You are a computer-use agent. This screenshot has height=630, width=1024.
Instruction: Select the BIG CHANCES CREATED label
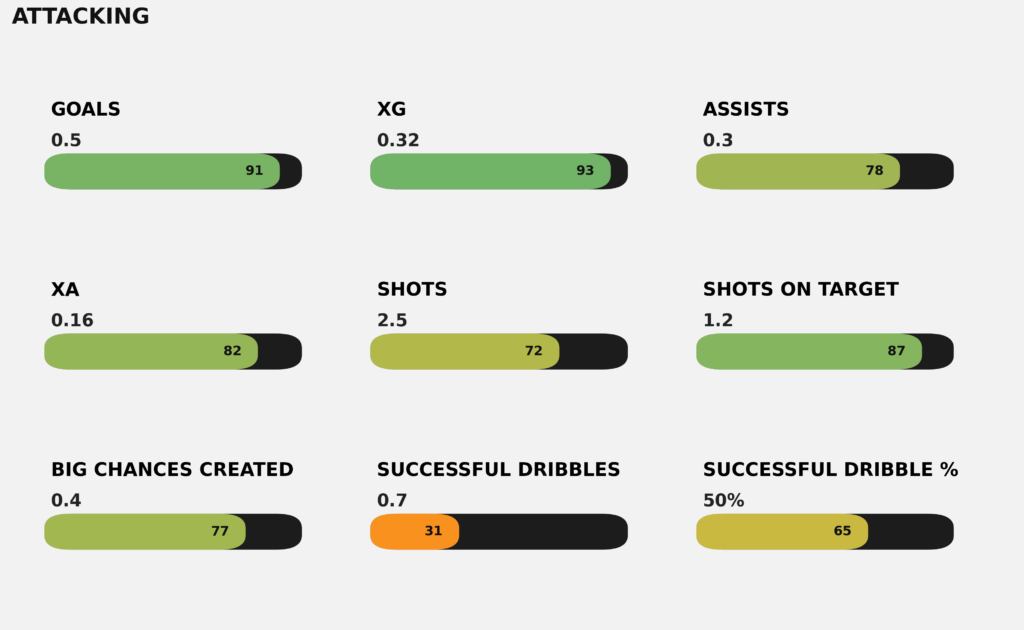(172, 470)
